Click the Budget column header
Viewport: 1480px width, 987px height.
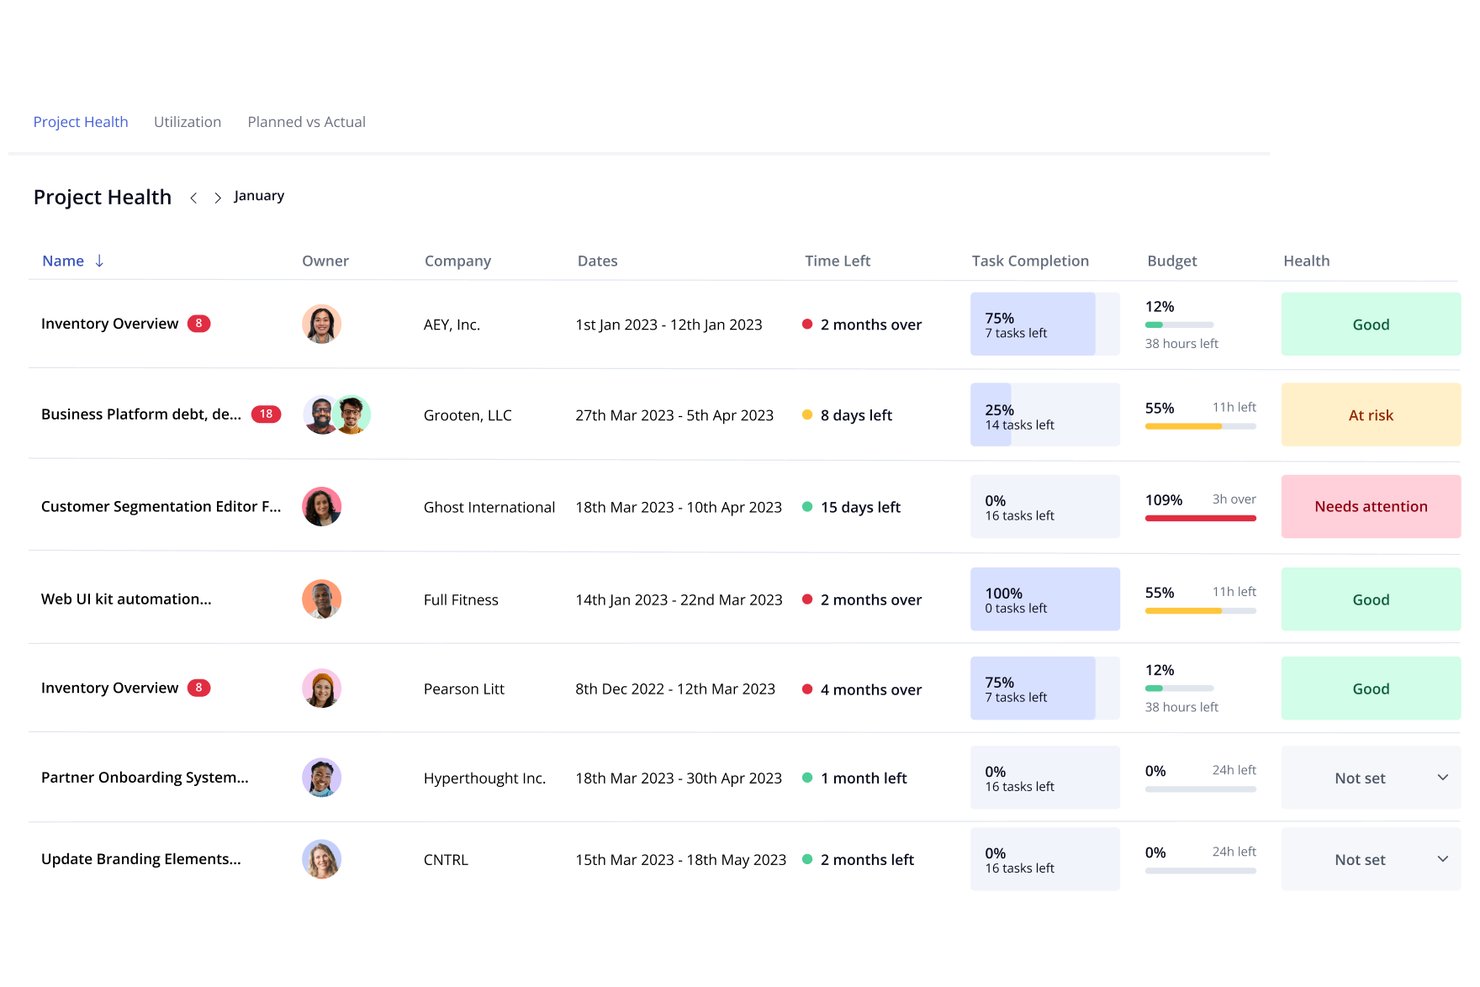click(1172, 261)
